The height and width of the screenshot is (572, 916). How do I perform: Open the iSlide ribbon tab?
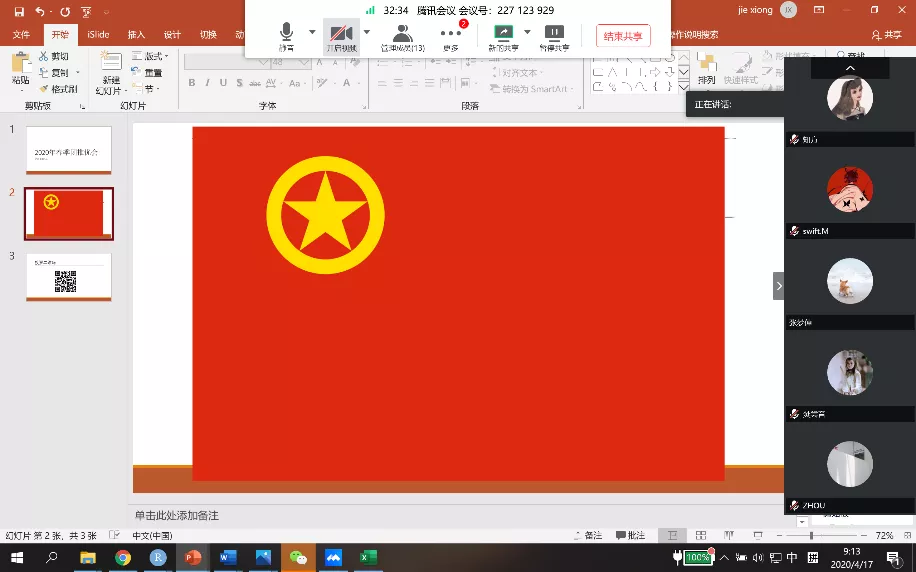click(x=98, y=34)
